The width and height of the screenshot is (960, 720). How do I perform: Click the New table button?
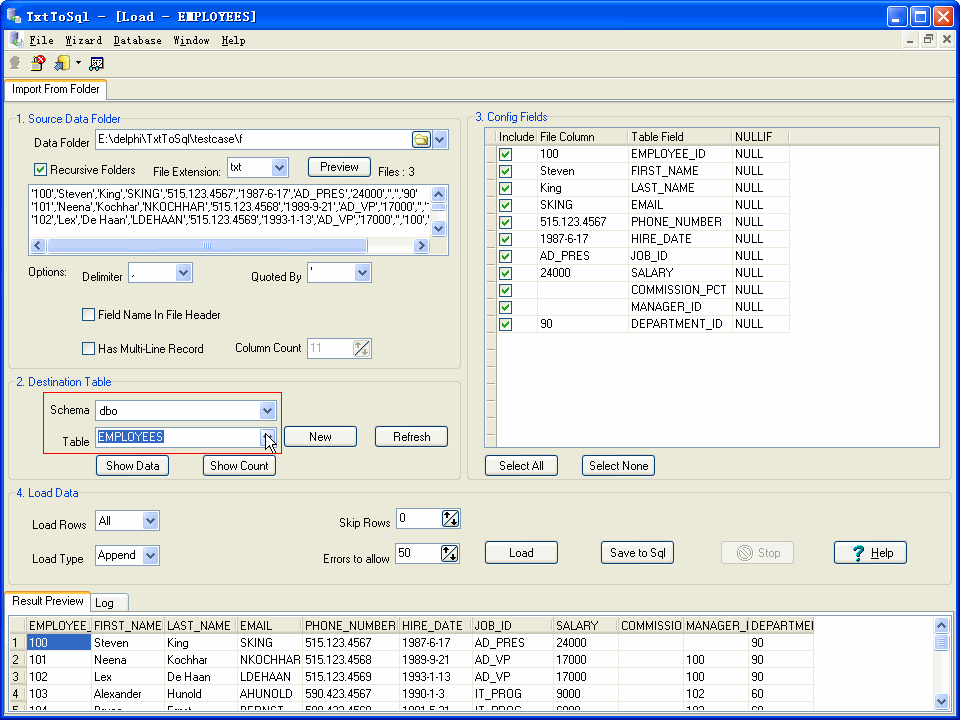320,437
